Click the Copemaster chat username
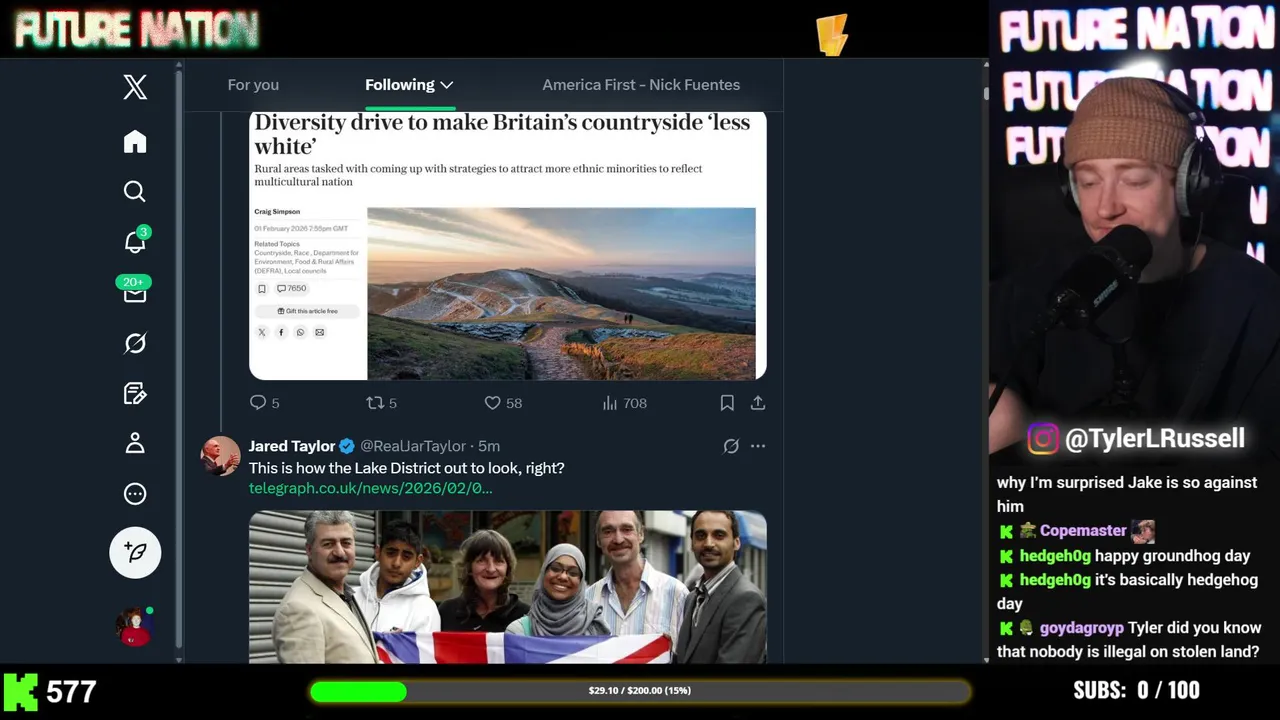The width and height of the screenshot is (1280, 720). (x=1083, y=531)
